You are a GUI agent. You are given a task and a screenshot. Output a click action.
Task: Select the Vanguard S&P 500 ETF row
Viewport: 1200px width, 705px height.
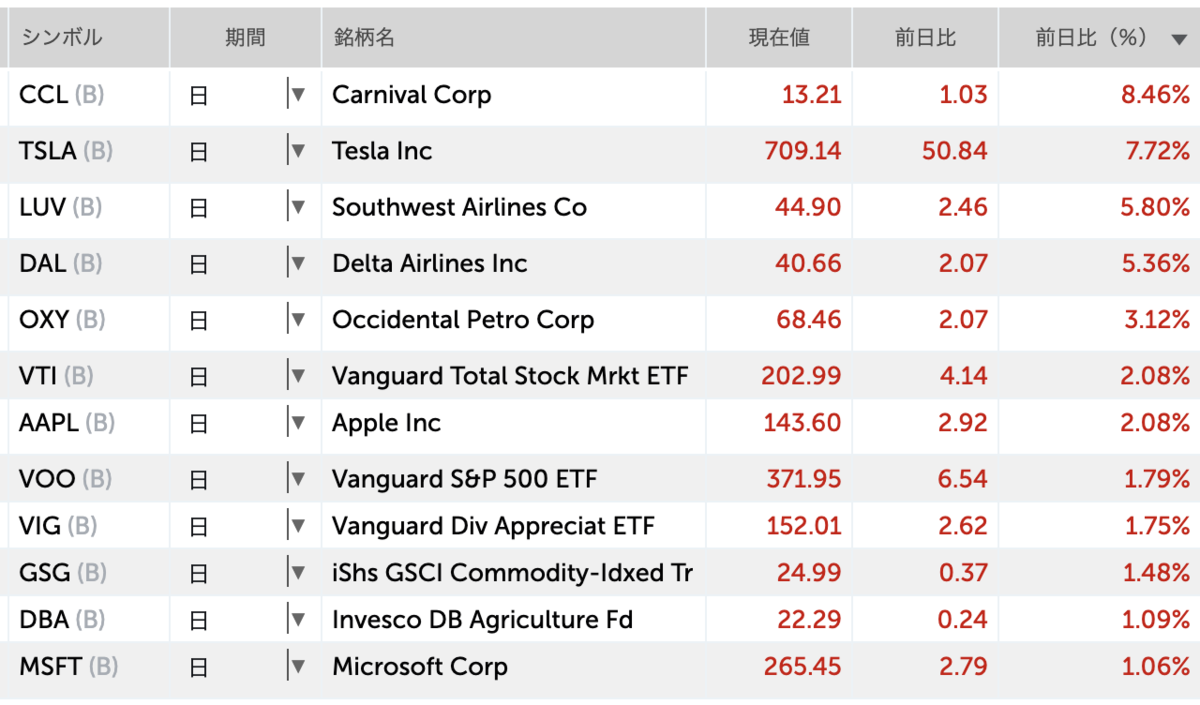(600, 478)
